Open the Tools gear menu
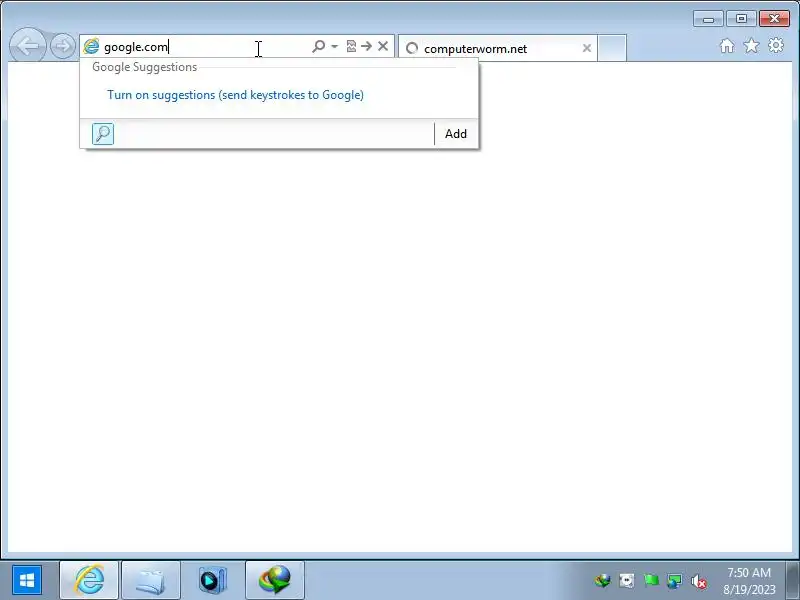 coord(776,45)
